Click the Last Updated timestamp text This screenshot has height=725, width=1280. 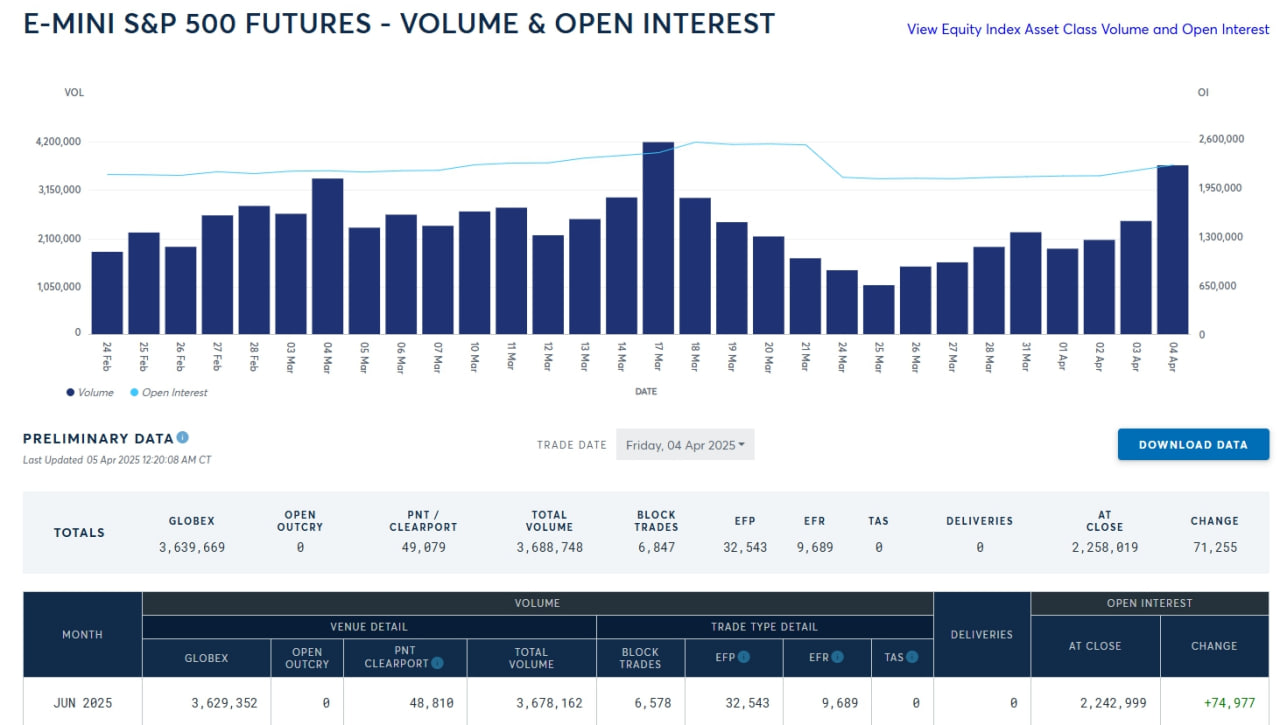117,460
